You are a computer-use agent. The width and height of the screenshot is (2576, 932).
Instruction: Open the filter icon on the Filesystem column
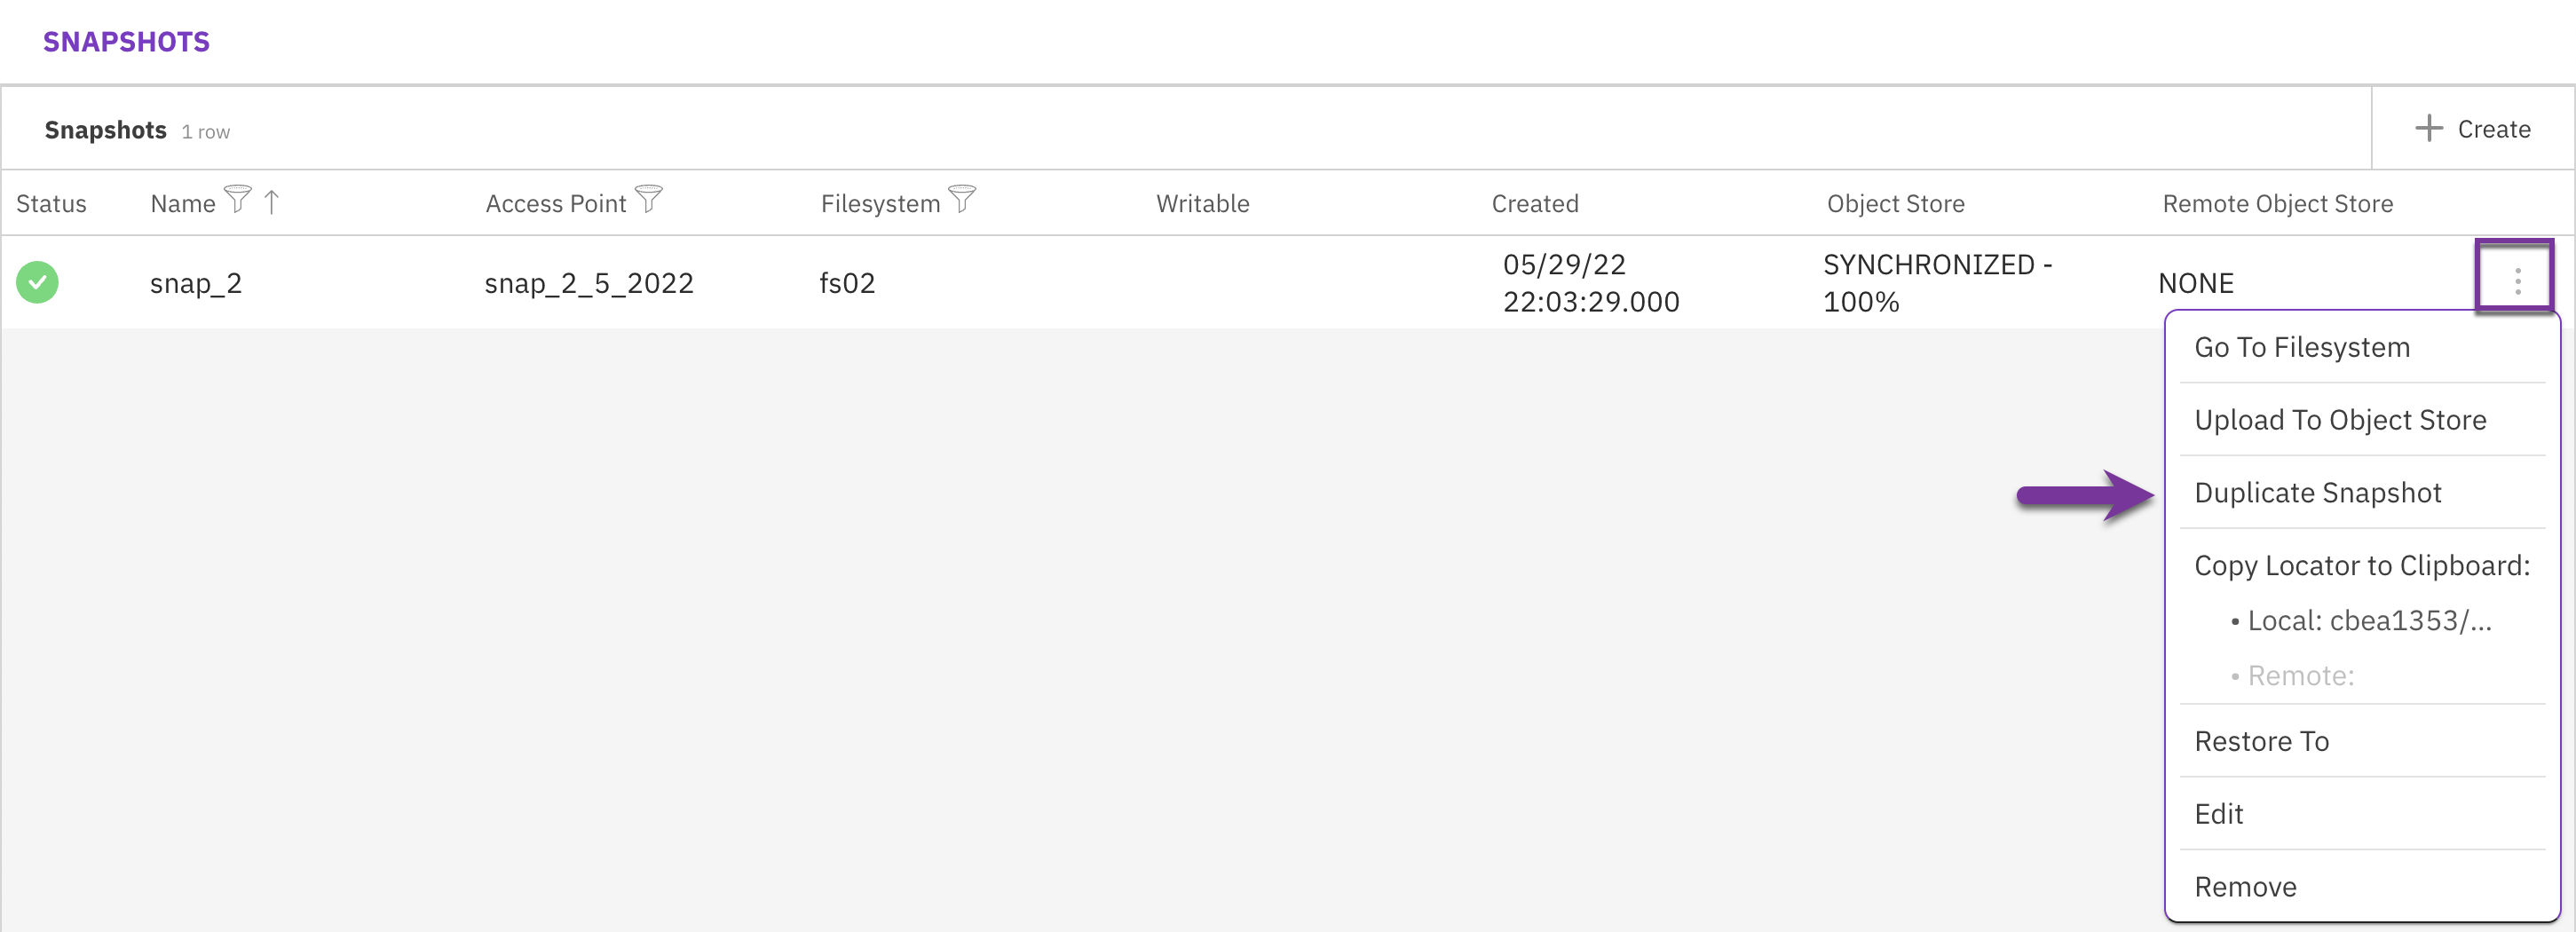pos(962,200)
